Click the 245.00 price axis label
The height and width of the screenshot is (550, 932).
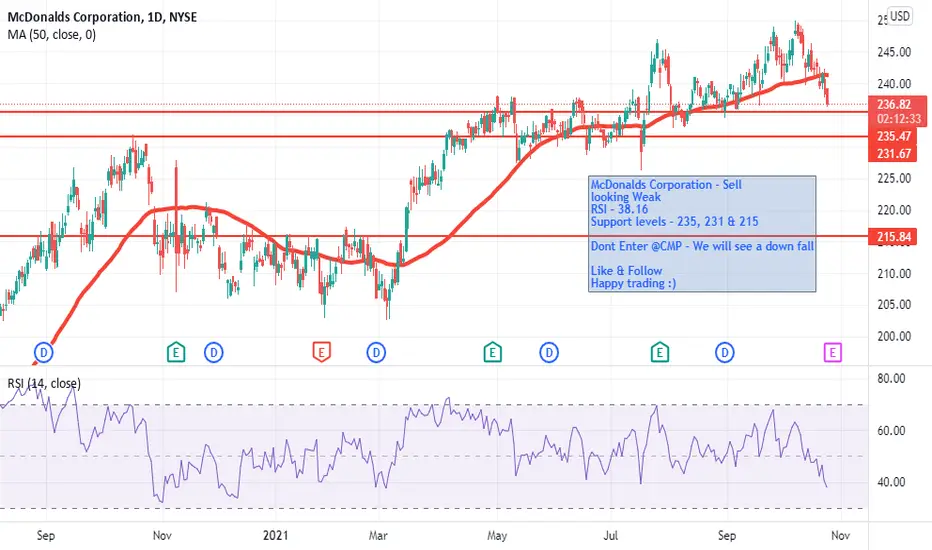pyautogui.click(x=894, y=52)
